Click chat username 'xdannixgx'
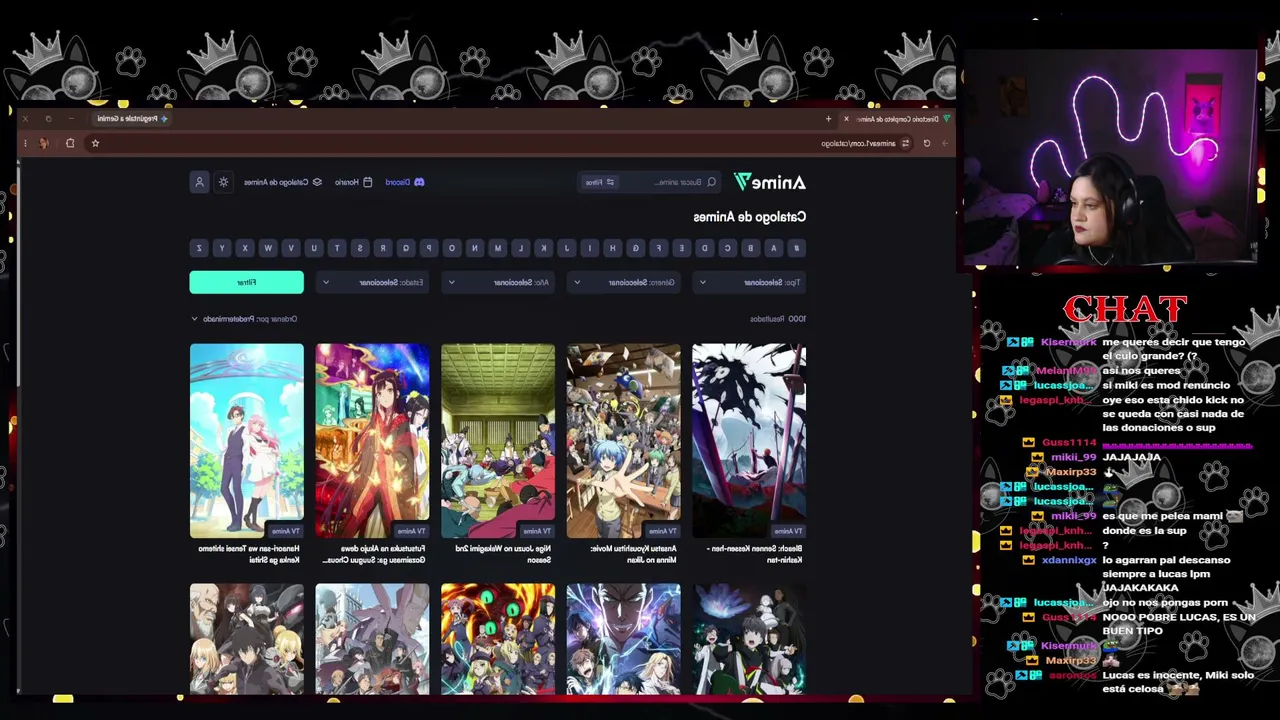This screenshot has width=1280, height=720. tap(1069, 560)
